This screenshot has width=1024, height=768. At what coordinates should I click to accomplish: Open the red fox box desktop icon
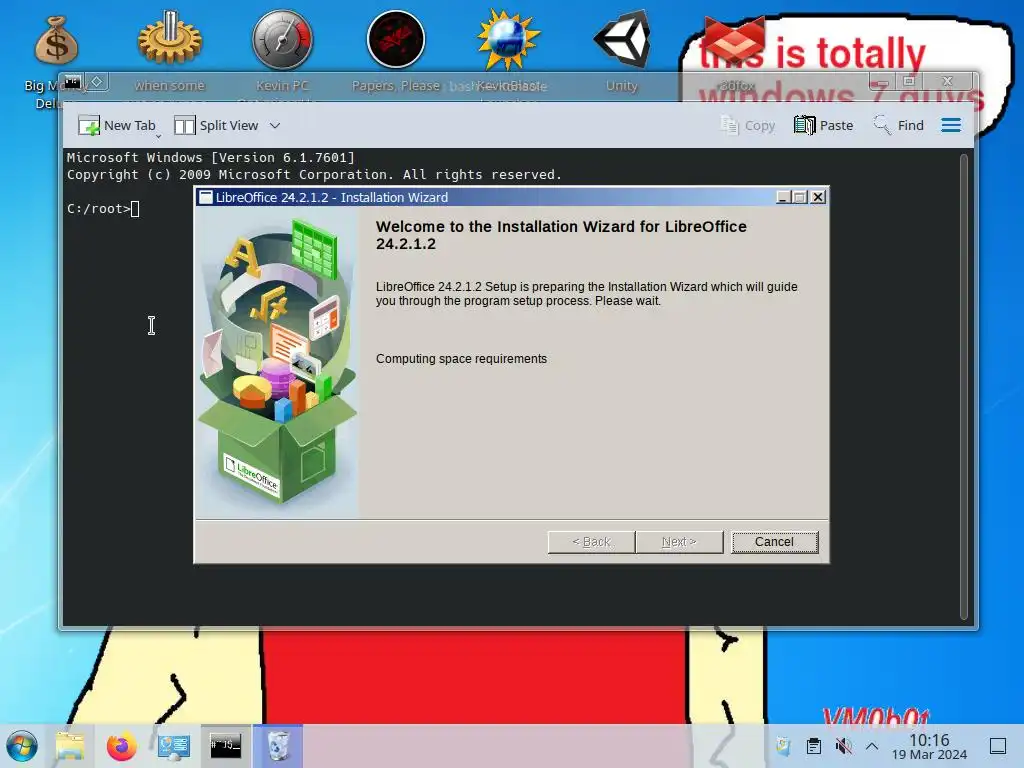(734, 39)
